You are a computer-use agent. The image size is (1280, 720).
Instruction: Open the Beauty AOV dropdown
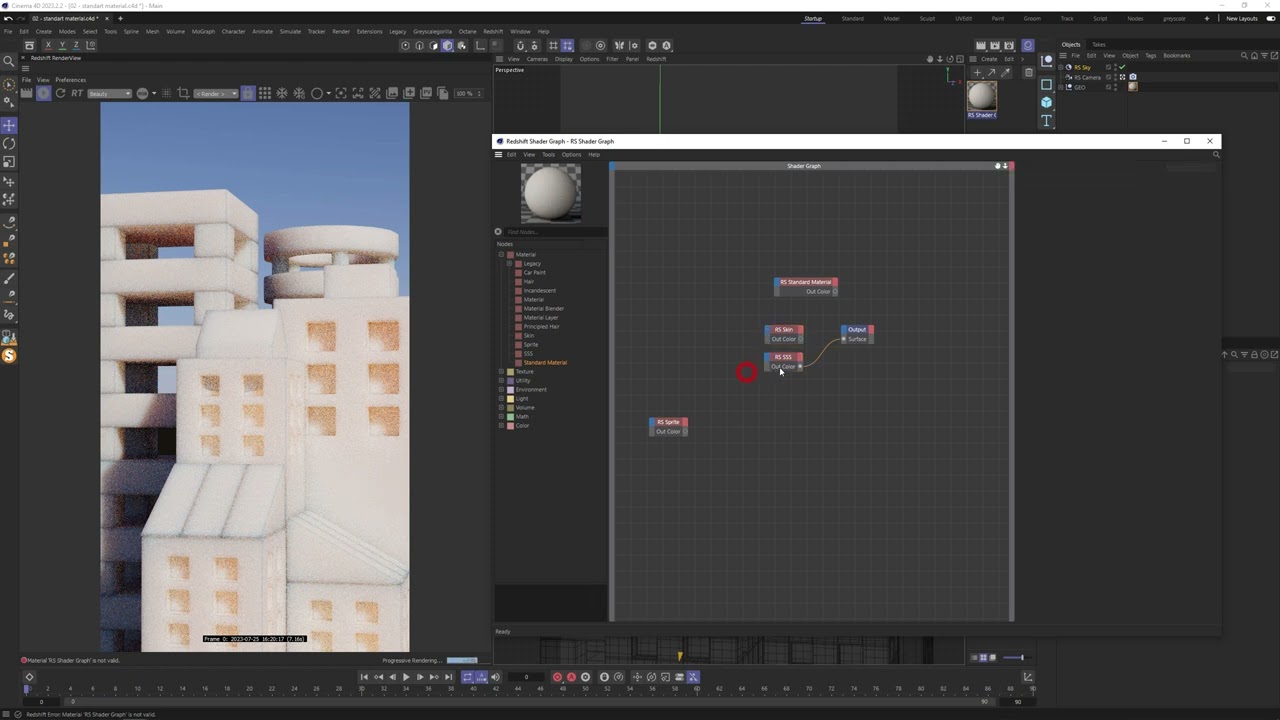(109, 94)
